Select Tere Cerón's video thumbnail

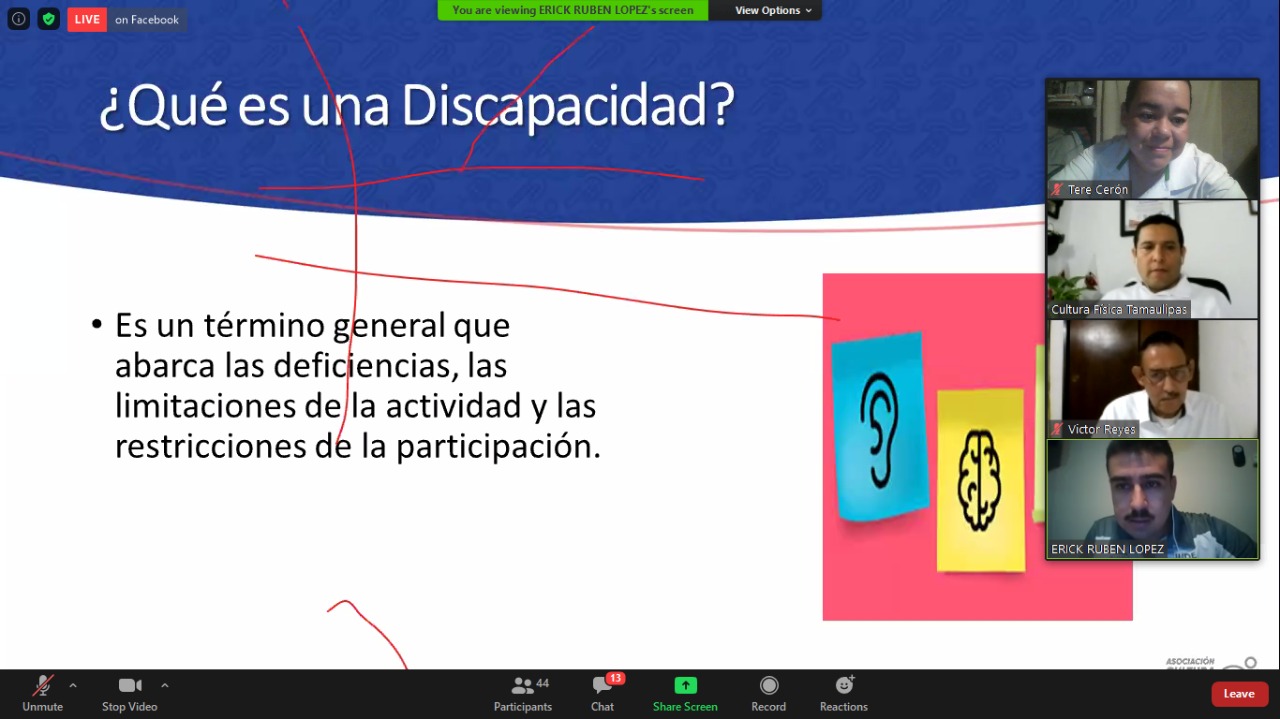pyautogui.click(x=1152, y=139)
